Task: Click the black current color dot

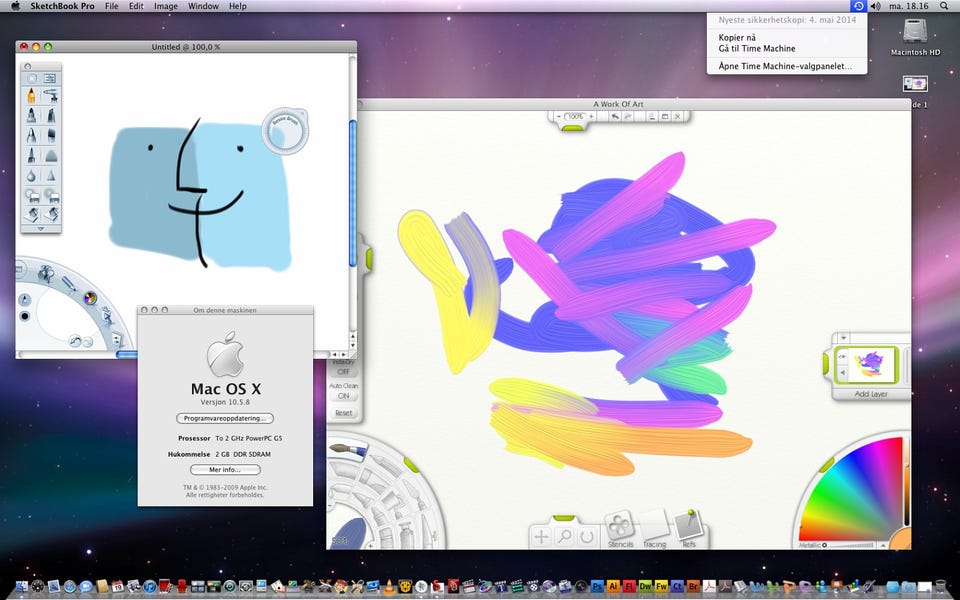Action: (x=24, y=316)
